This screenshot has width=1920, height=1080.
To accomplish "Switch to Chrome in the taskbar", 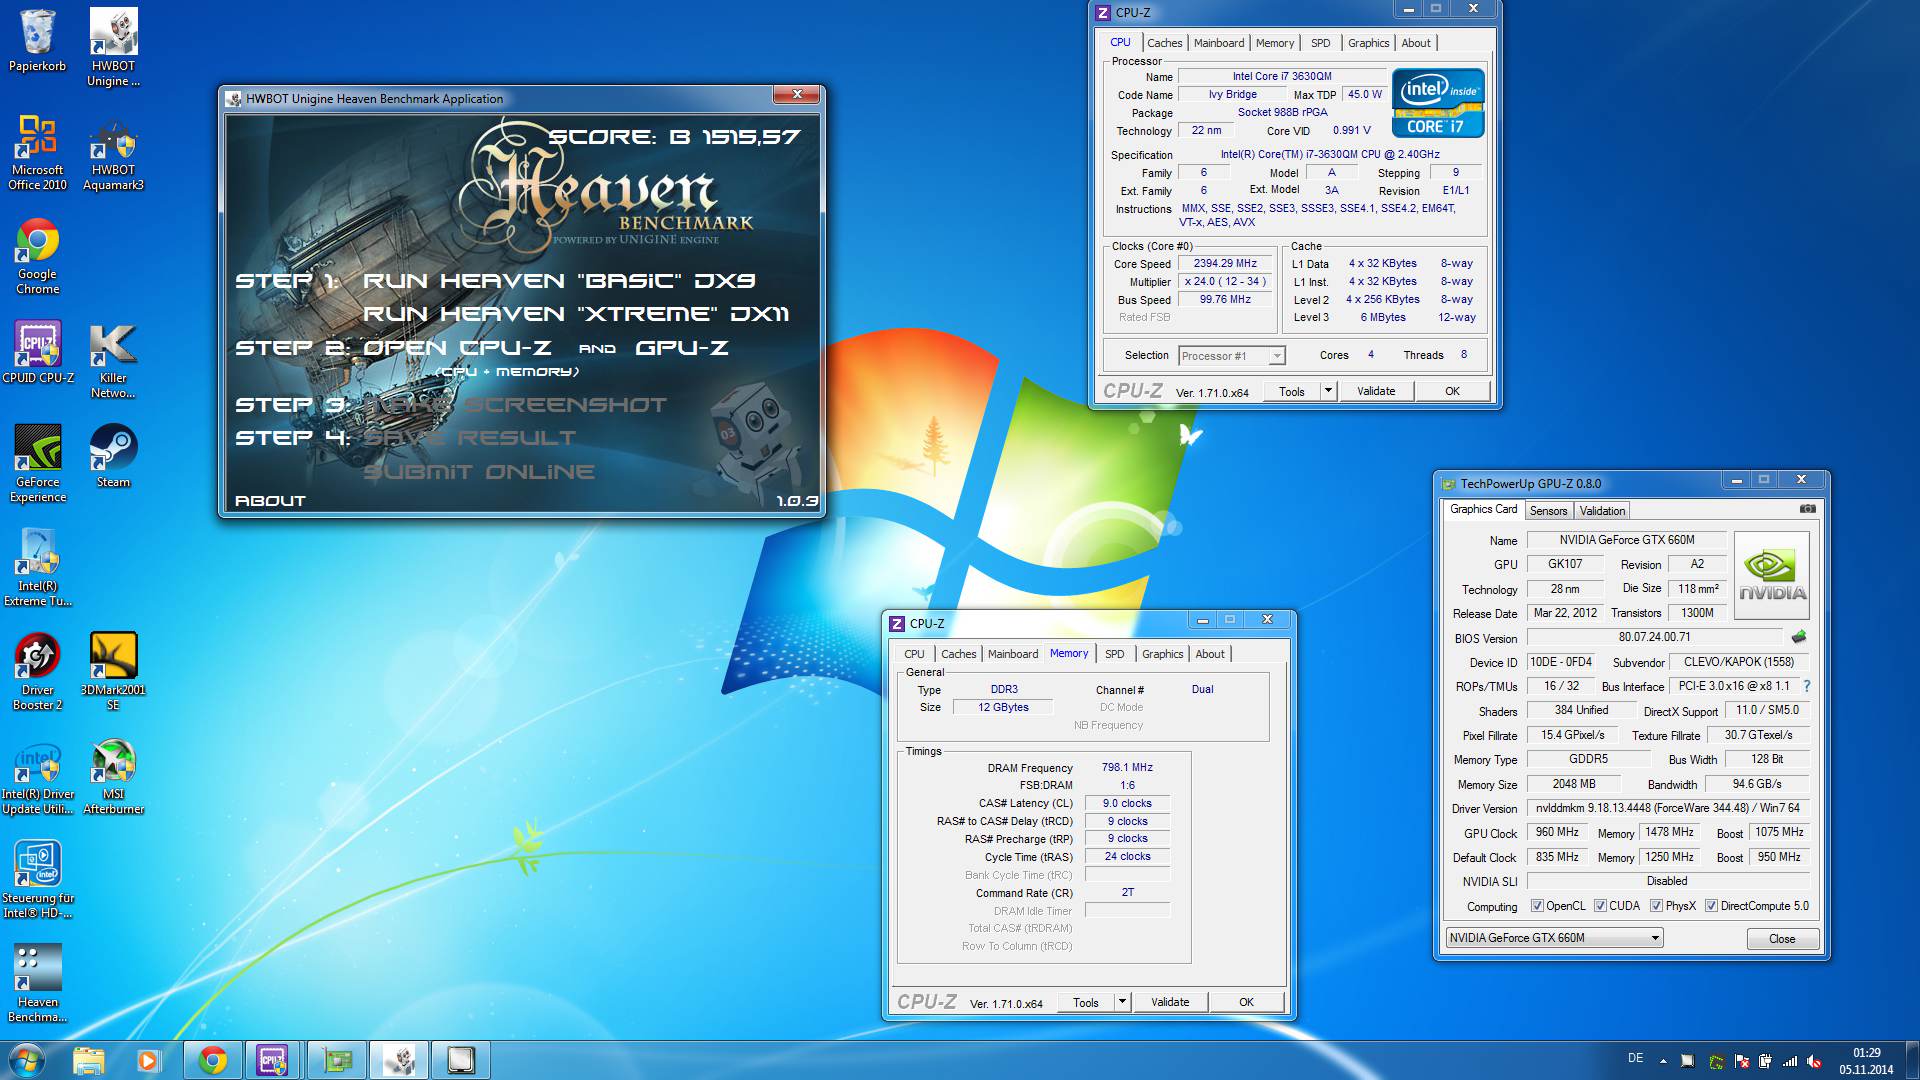I will 212,1060.
